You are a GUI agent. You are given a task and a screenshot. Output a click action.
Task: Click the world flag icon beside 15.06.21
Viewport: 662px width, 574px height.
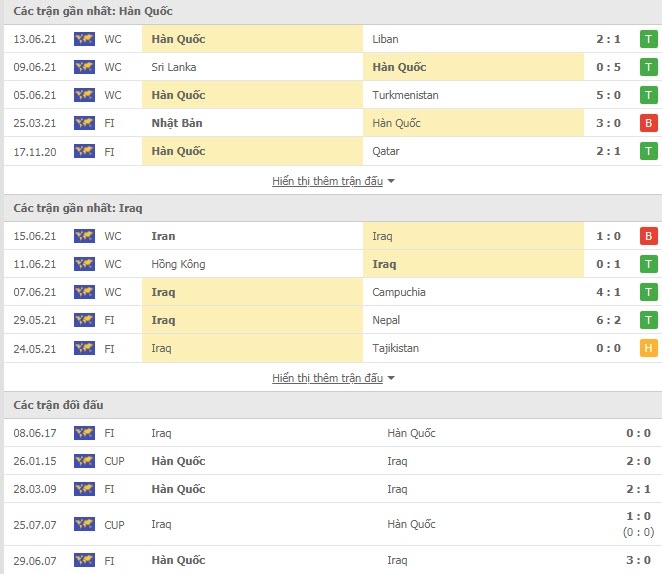[84, 236]
